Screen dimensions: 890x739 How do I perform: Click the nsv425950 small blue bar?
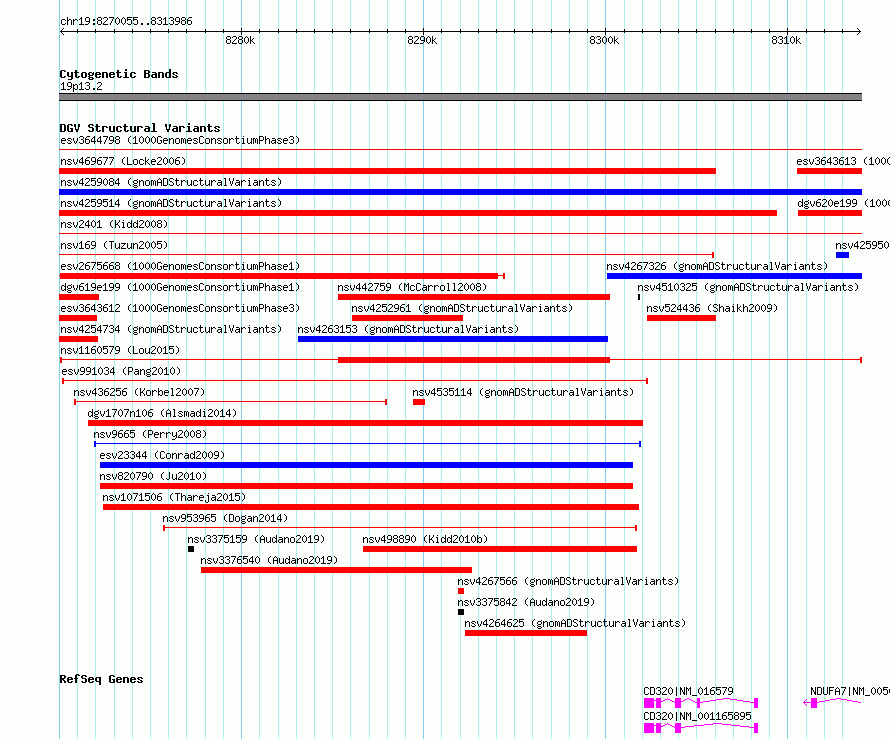pos(842,255)
